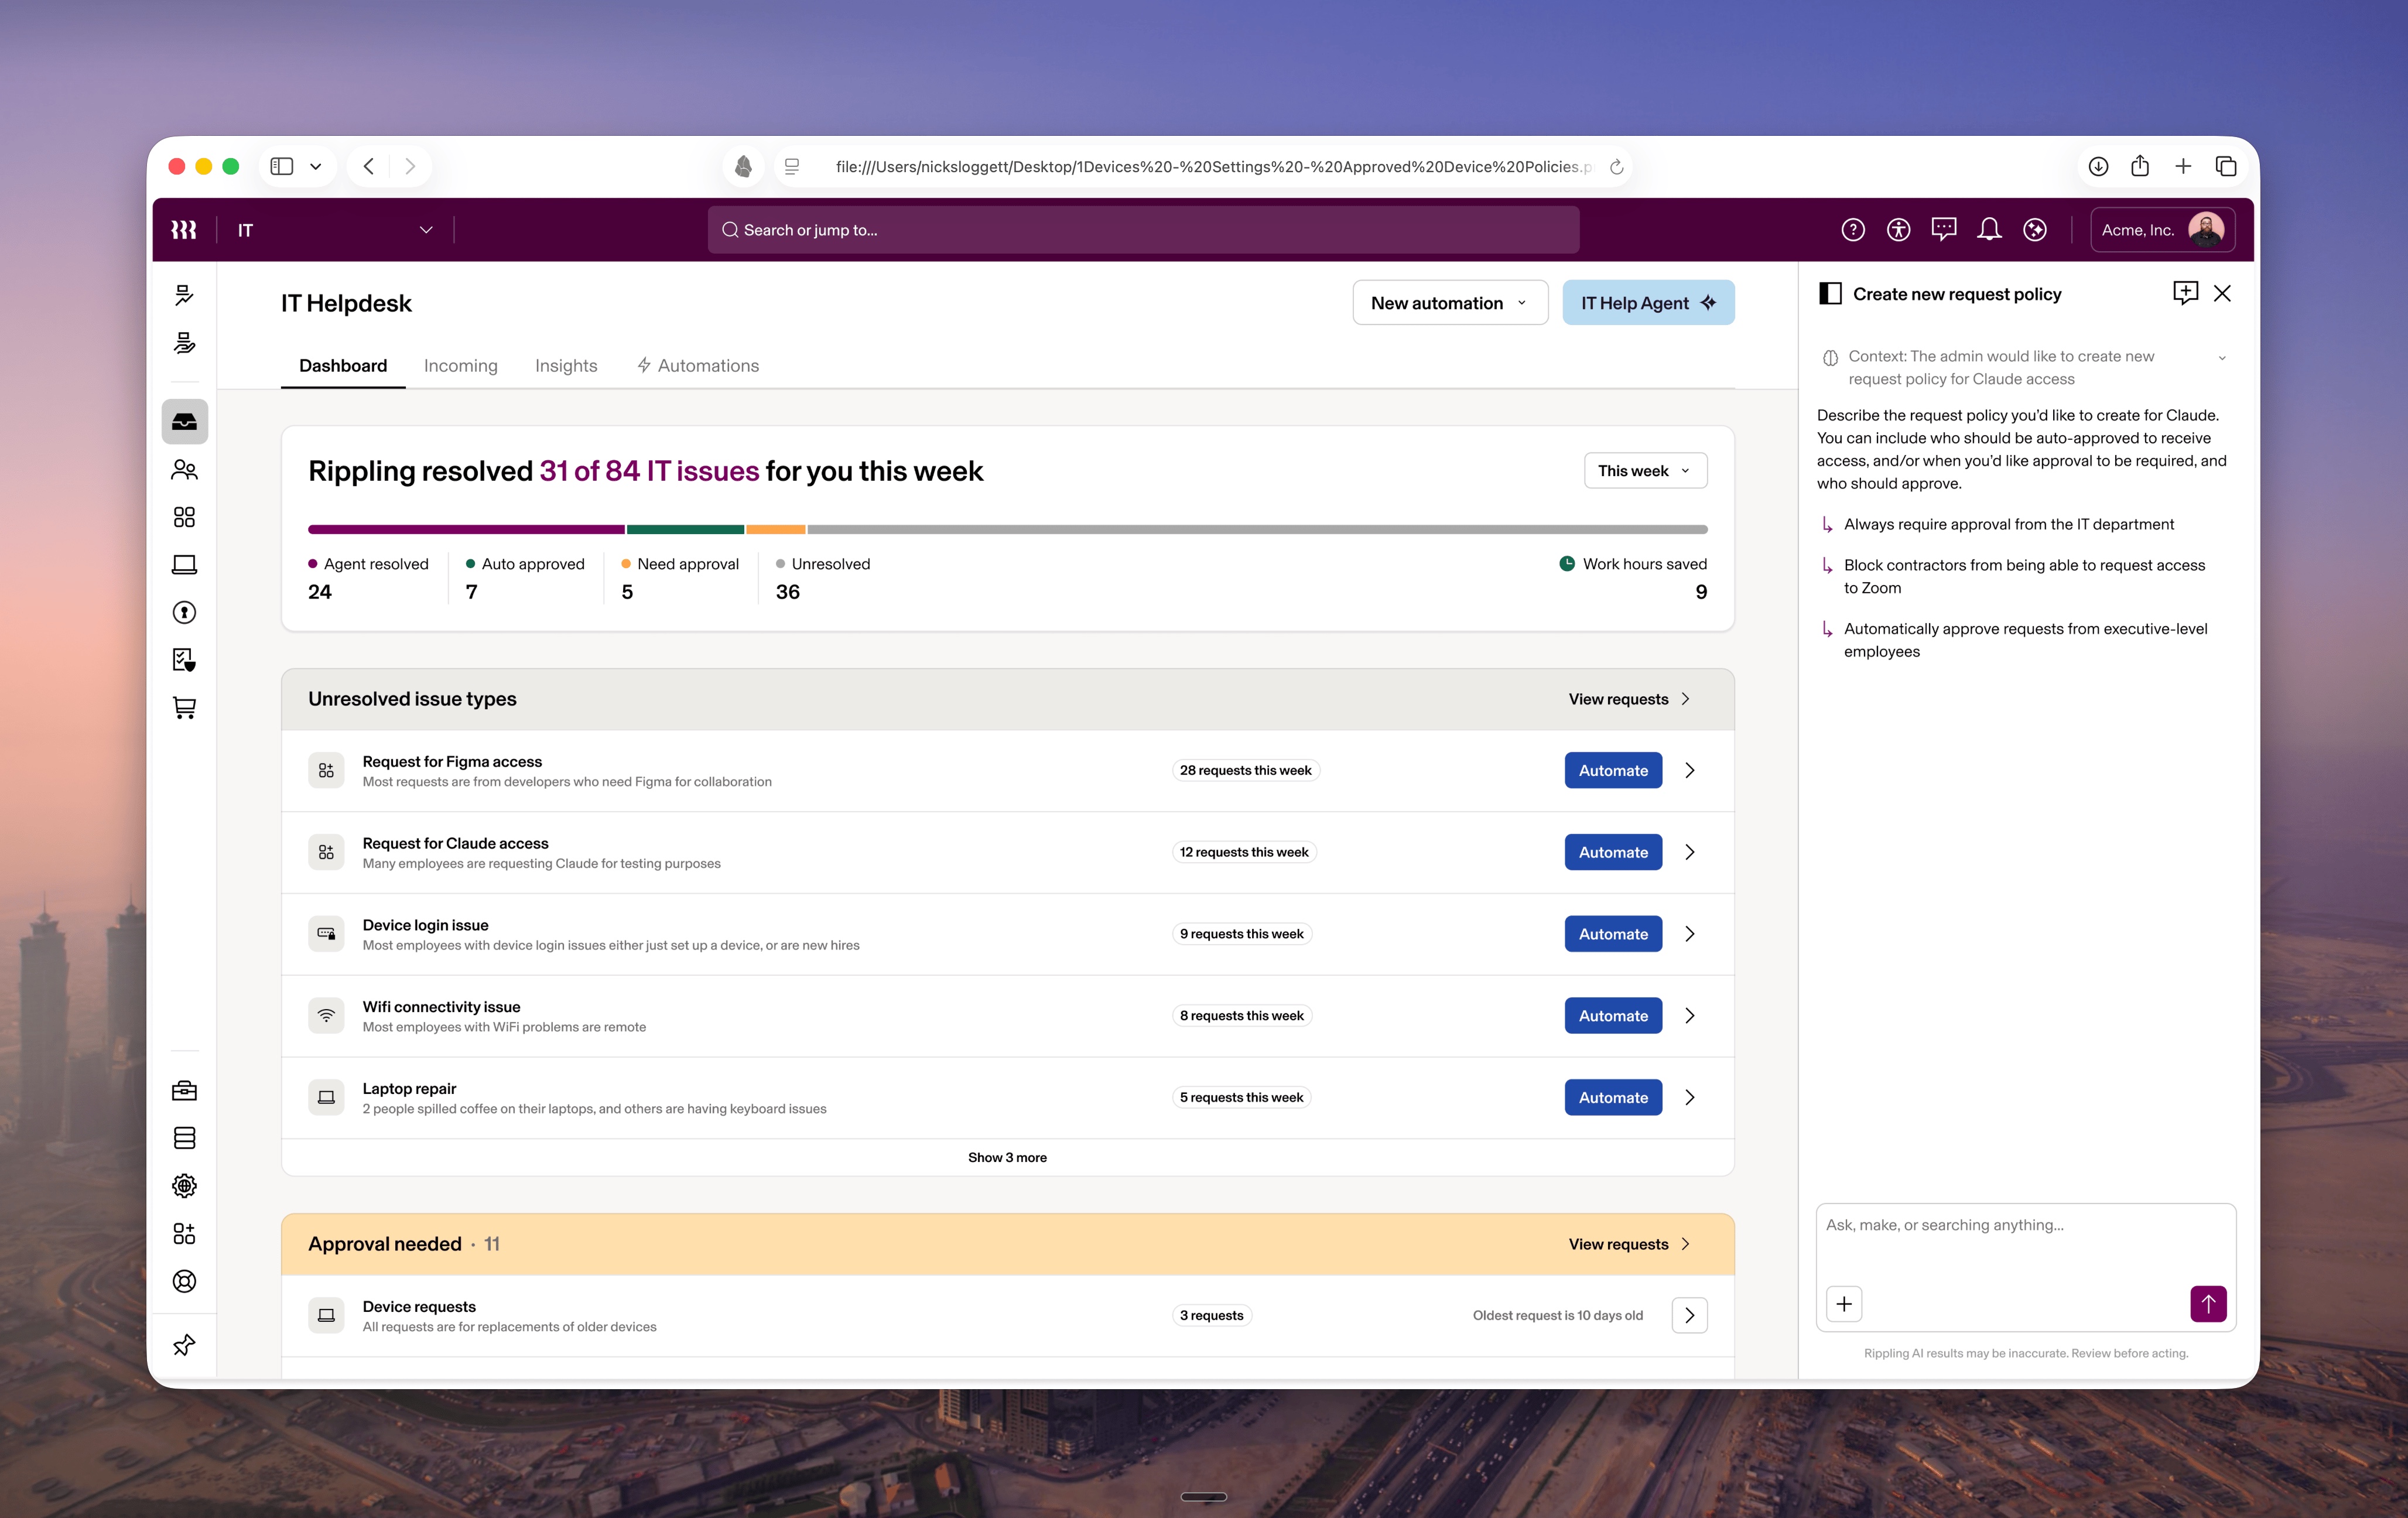Viewport: 2408px width, 1518px height.
Task: Open the laptop devices sidebar icon
Action: coord(184,565)
